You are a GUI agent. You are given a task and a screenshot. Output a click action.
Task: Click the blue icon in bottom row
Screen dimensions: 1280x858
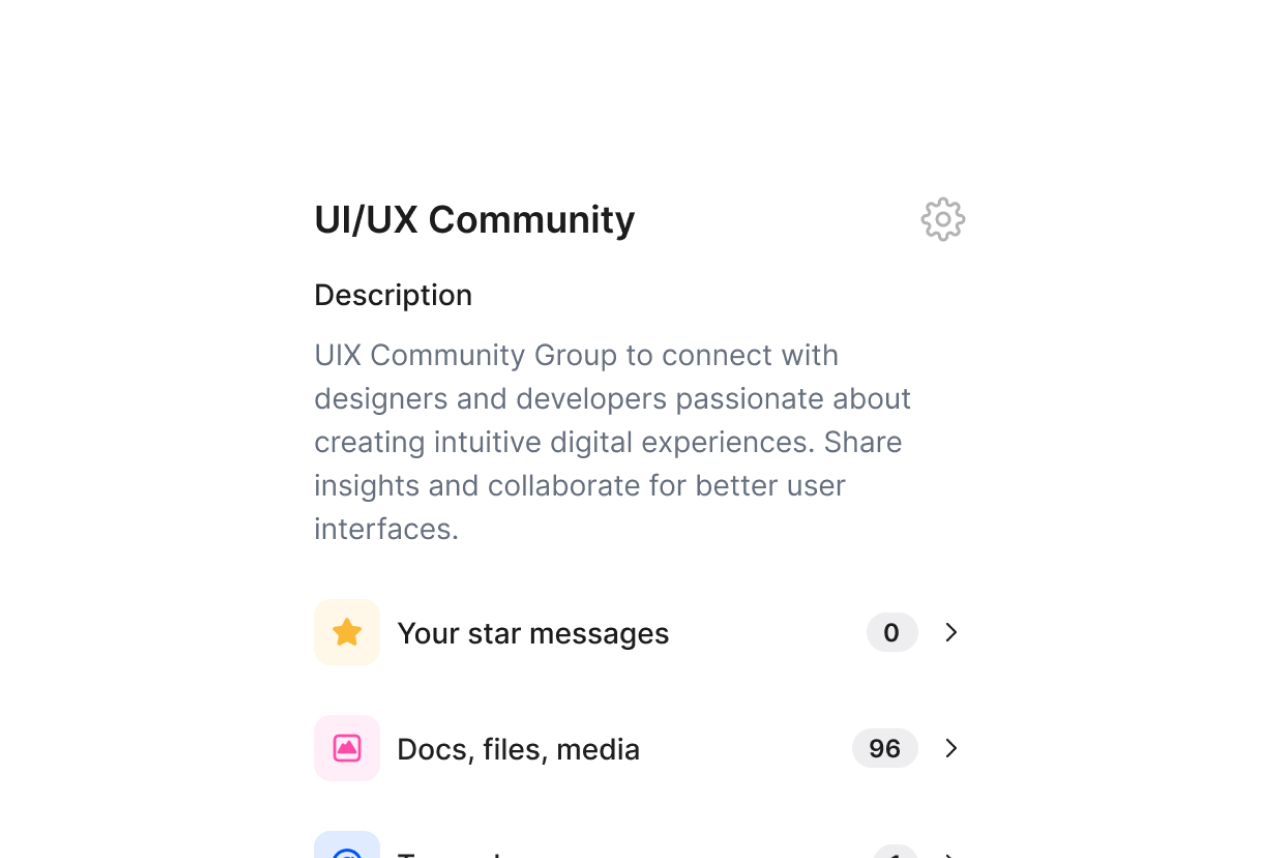tap(347, 848)
